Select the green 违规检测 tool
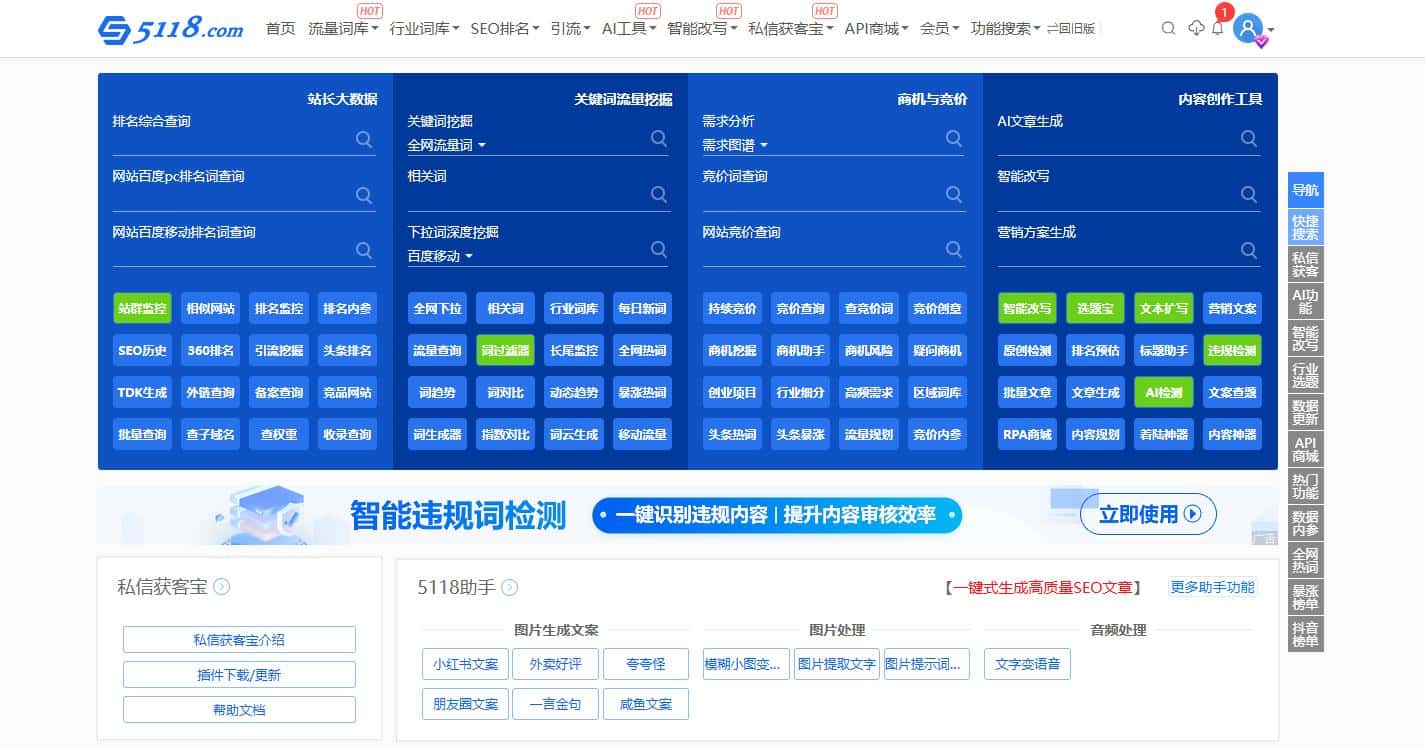The width and height of the screenshot is (1425, 747). 1231,350
